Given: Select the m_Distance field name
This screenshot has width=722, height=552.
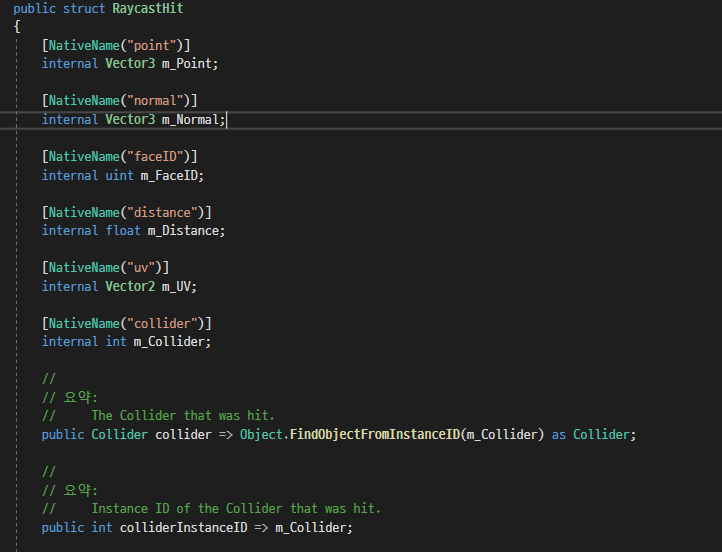Looking at the screenshot, I should coord(183,231).
